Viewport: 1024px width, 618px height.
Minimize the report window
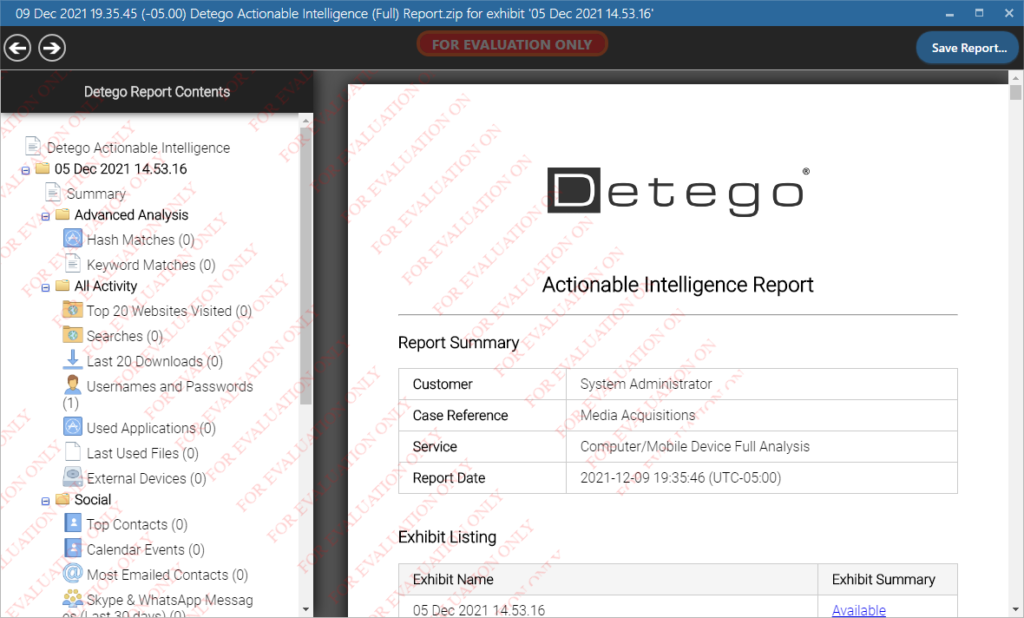[x=950, y=13]
